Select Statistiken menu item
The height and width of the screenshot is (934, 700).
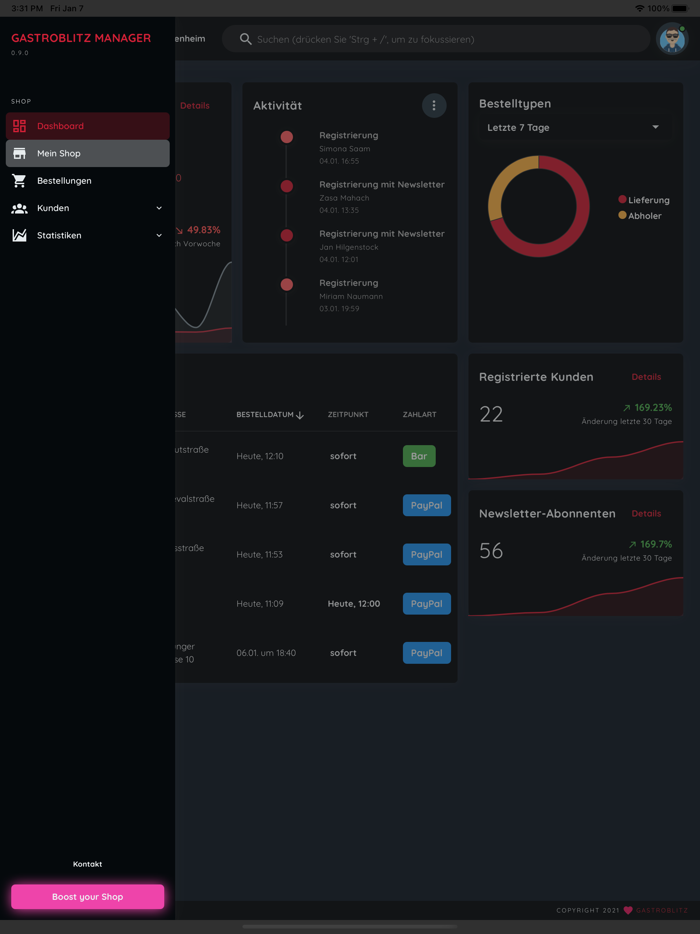(88, 236)
